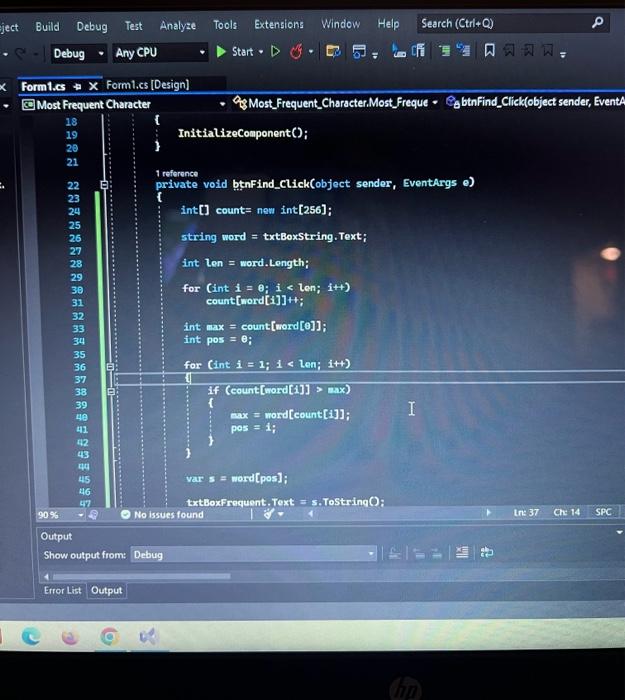Open the Help menu
Screen dimensions: 625x700
pos(388,23)
